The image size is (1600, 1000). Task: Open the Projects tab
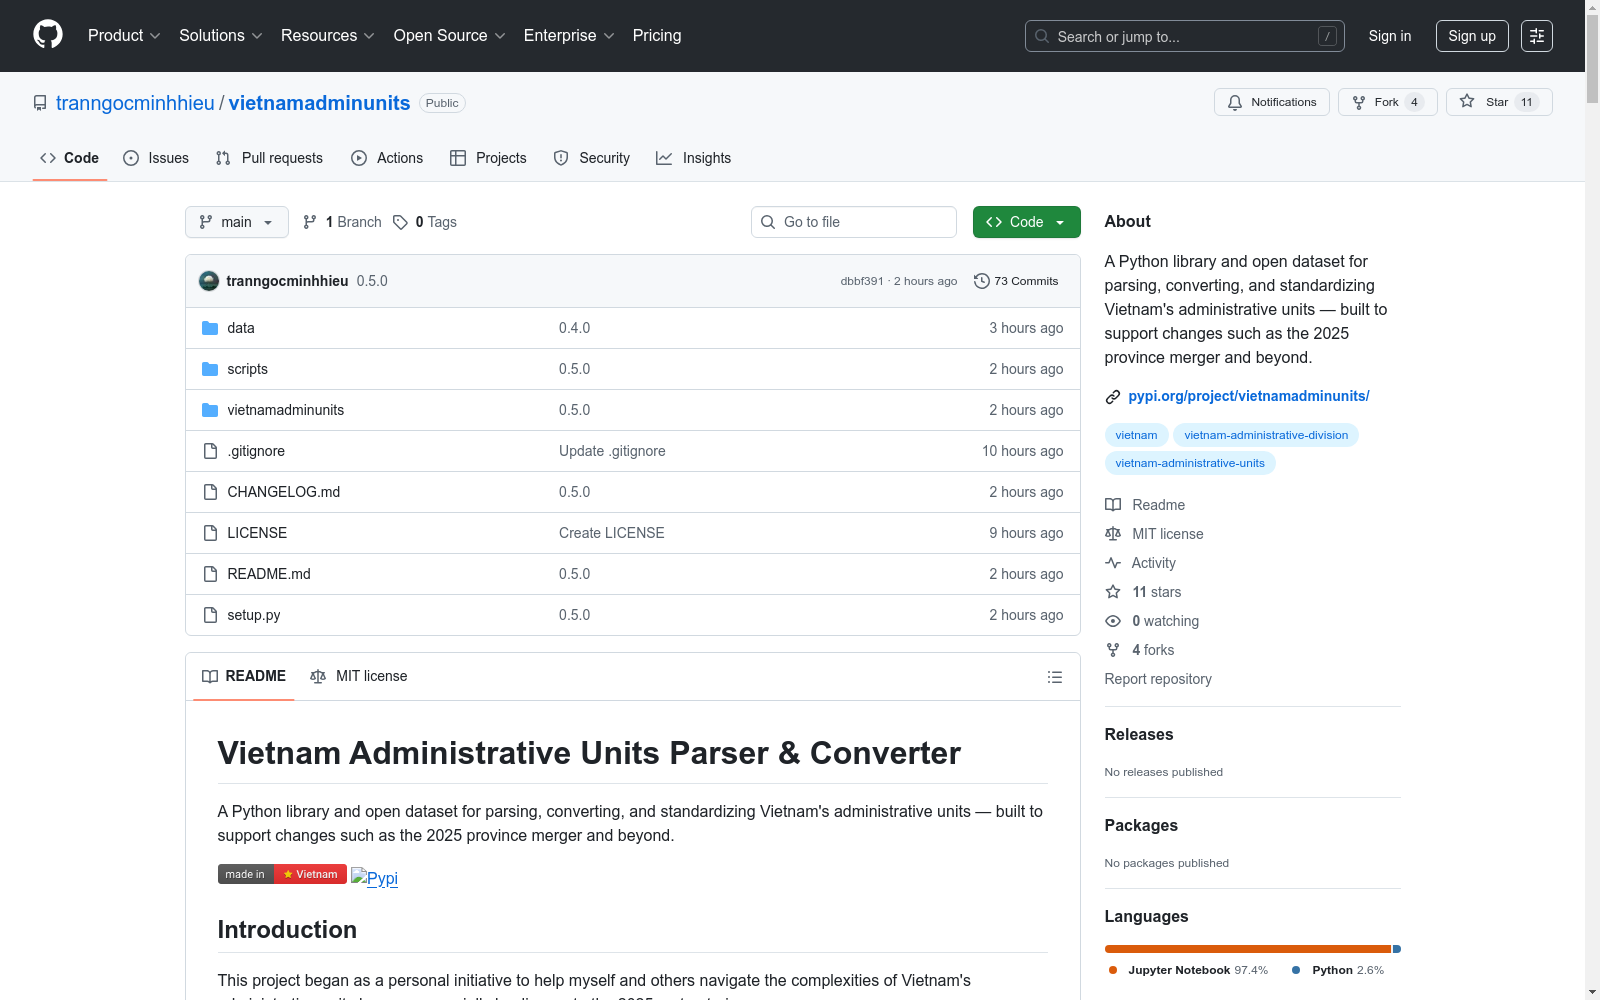pos(488,158)
